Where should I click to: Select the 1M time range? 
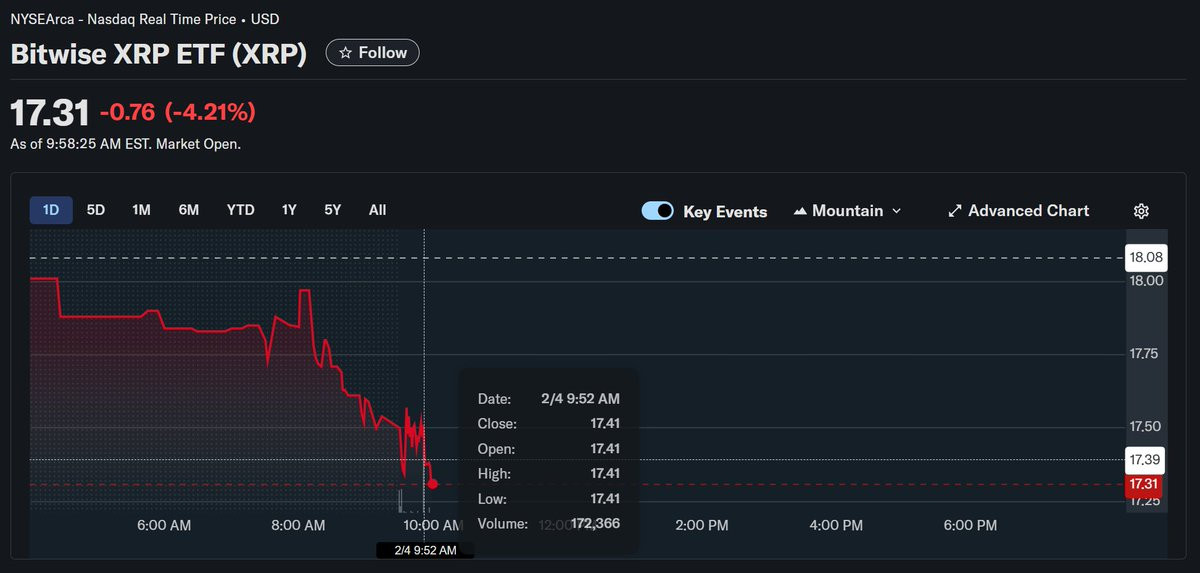[x=141, y=210]
